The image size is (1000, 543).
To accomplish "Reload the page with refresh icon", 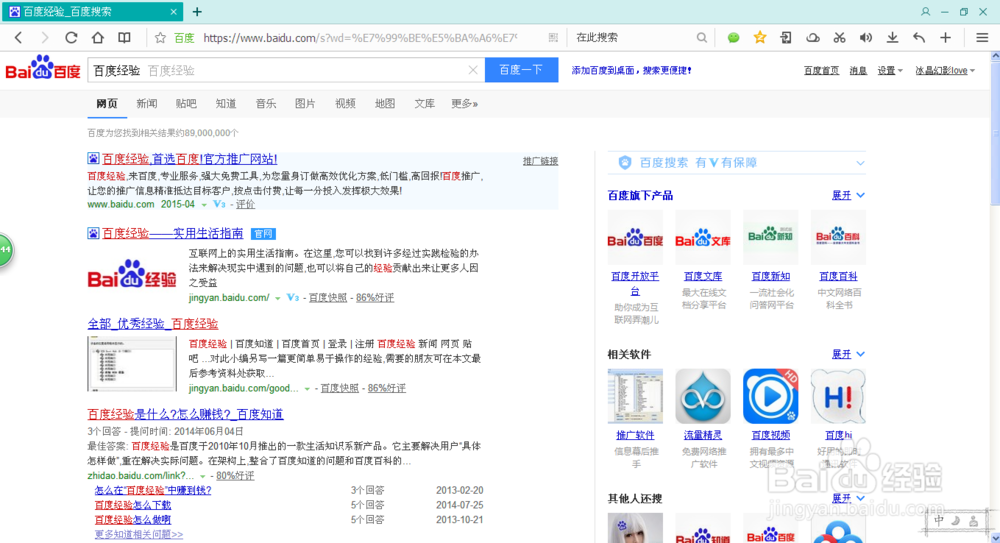I will coord(71,38).
